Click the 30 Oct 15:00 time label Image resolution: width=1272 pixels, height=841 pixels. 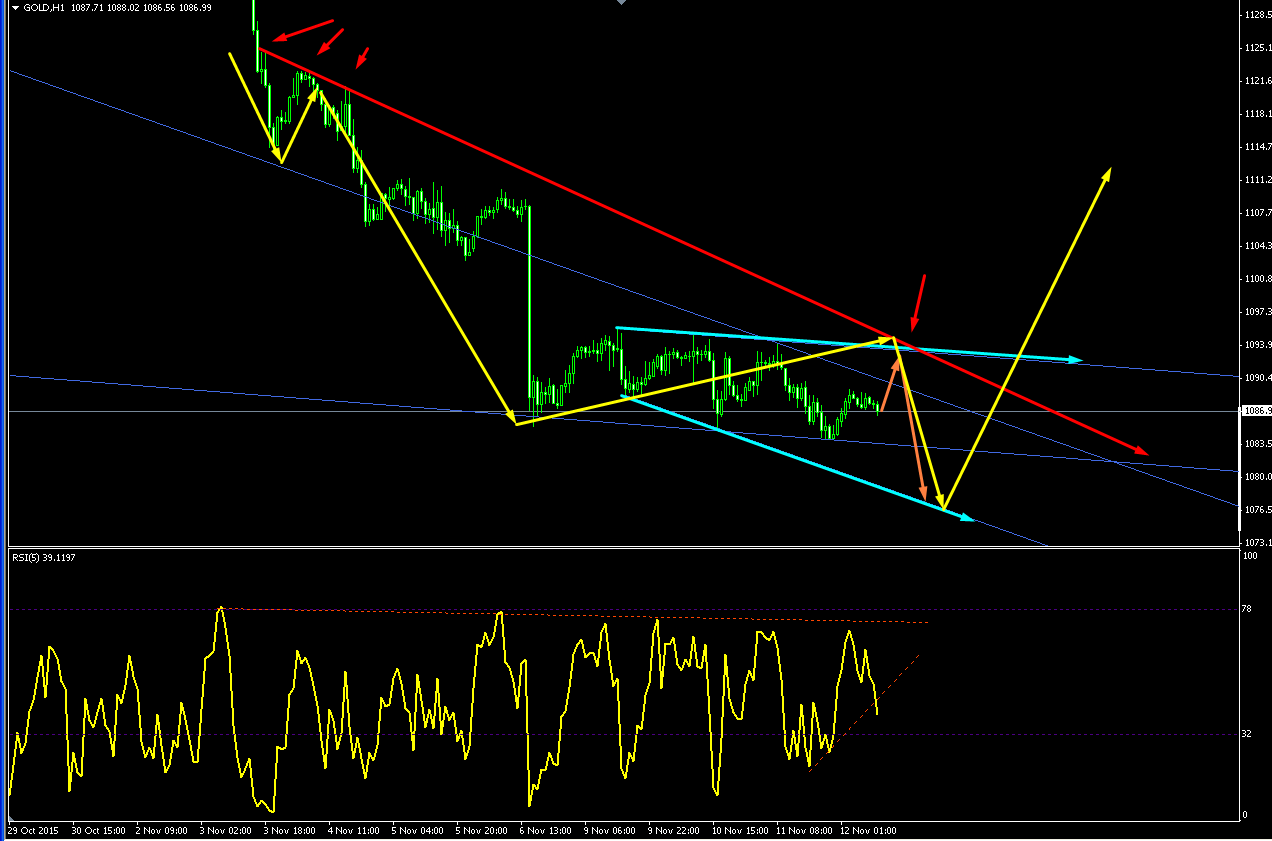[98, 831]
